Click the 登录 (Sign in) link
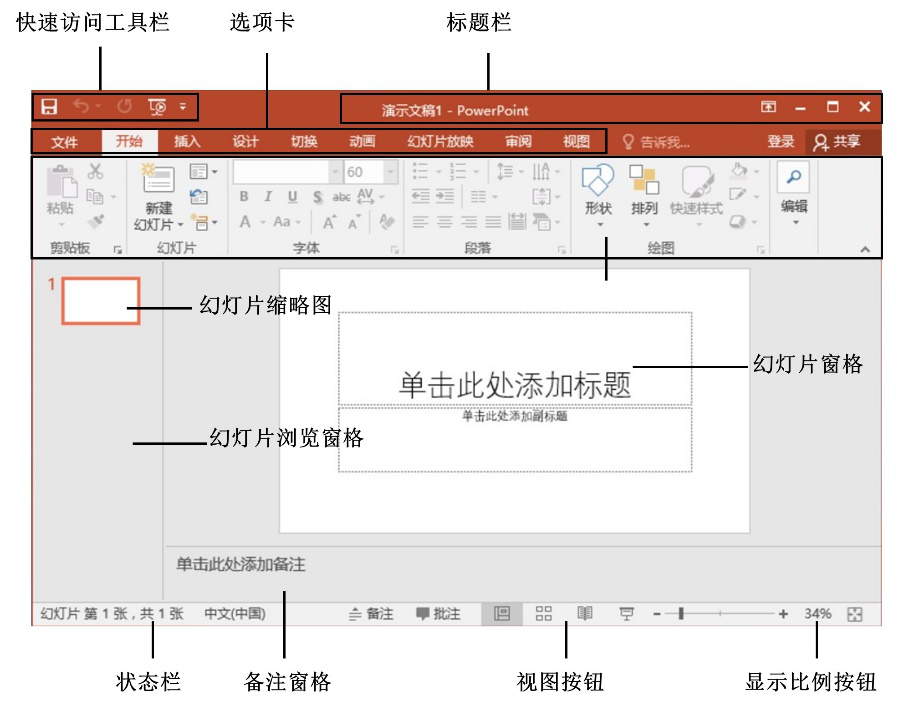The width and height of the screenshot is (899, 706). (x=781, y=142)
